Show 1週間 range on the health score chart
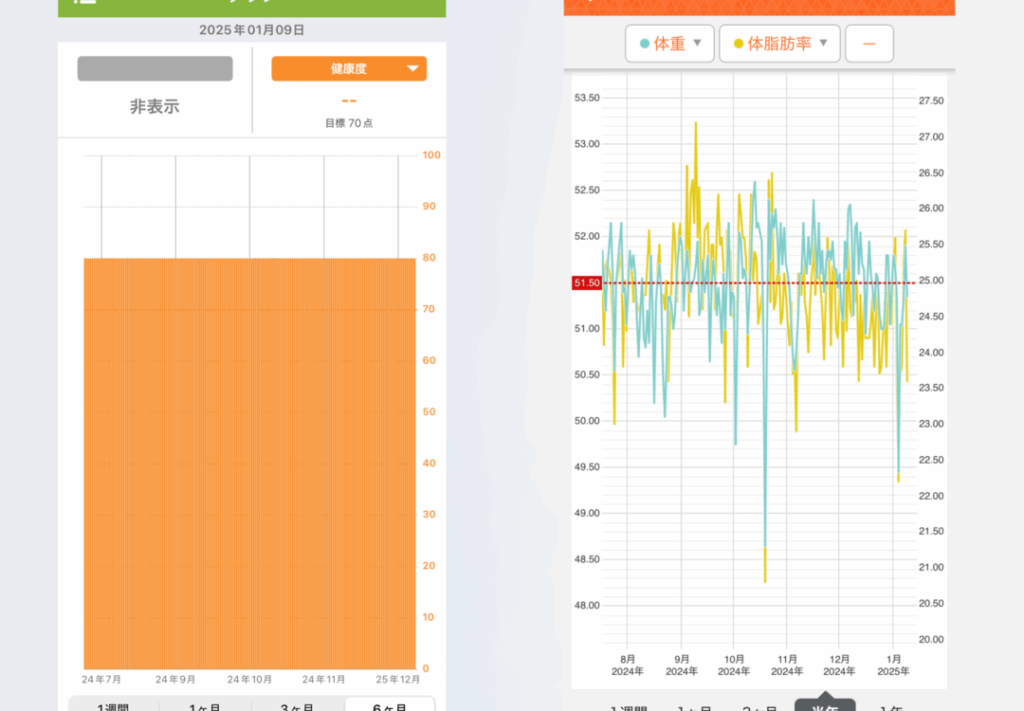Image resolution: width=1024 pixels, height=711 pixels. (x=113, y=706)
